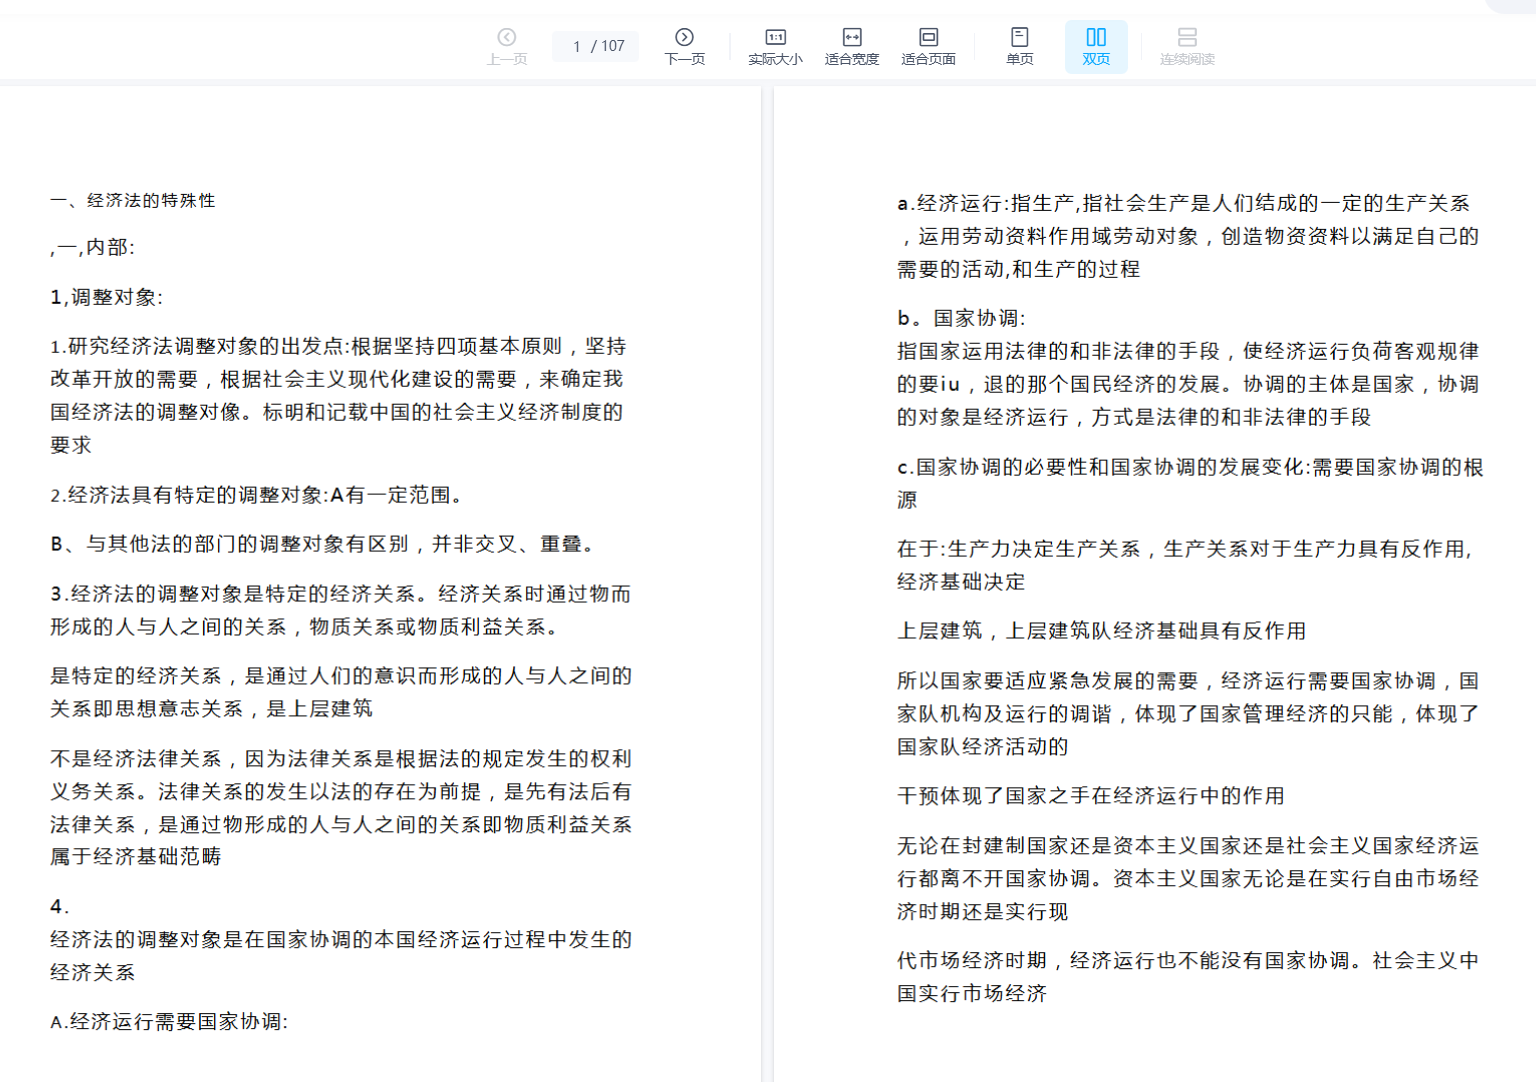The image size is (1536, 1082).
Task: Select fit to width (适合宽度)
Action: click(851, 46)
